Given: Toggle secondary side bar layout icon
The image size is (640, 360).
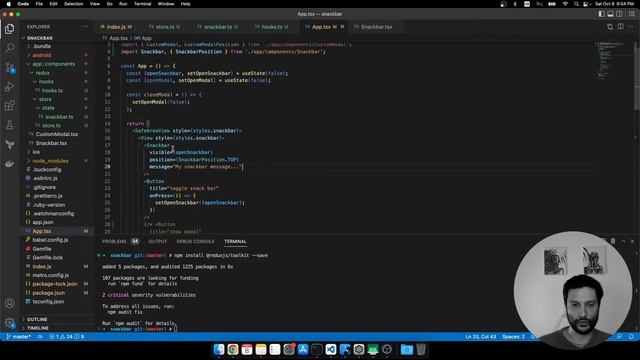Looking at the screenshot, I should 620,14.
